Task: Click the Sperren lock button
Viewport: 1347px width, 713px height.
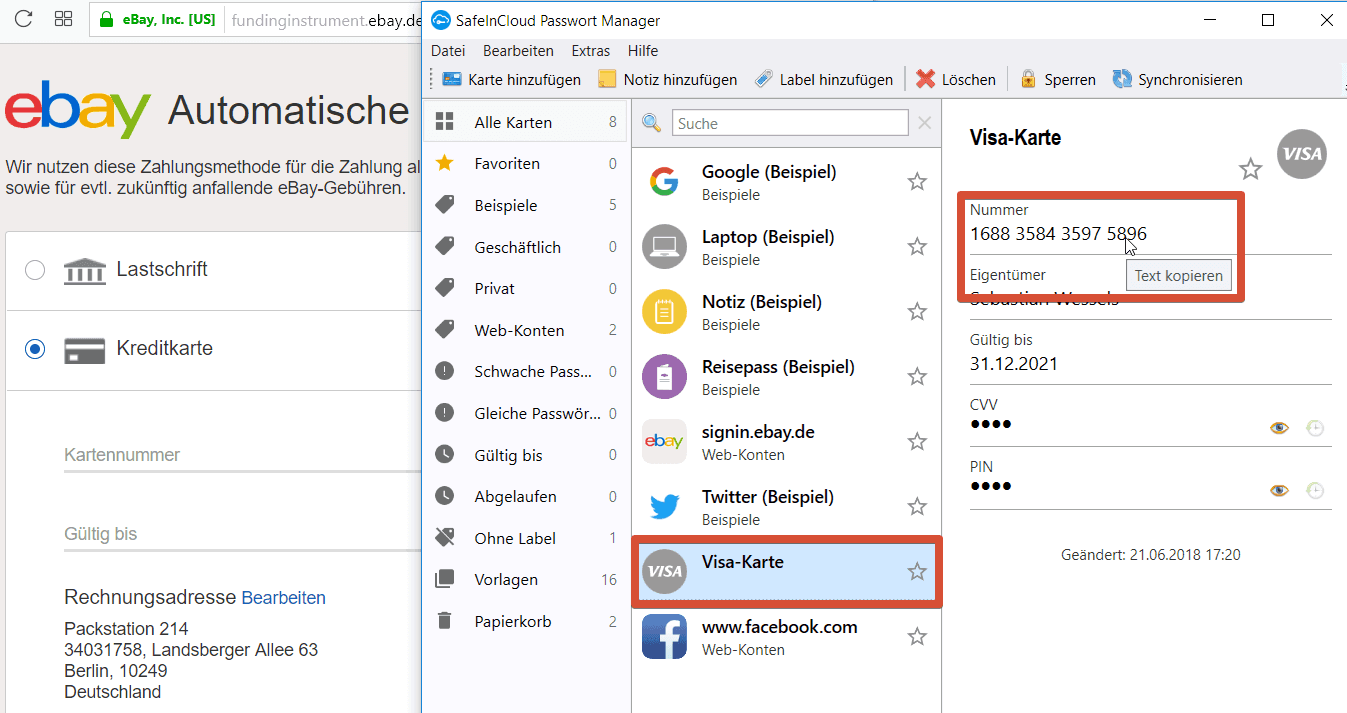Action: tap(1058, 79)
